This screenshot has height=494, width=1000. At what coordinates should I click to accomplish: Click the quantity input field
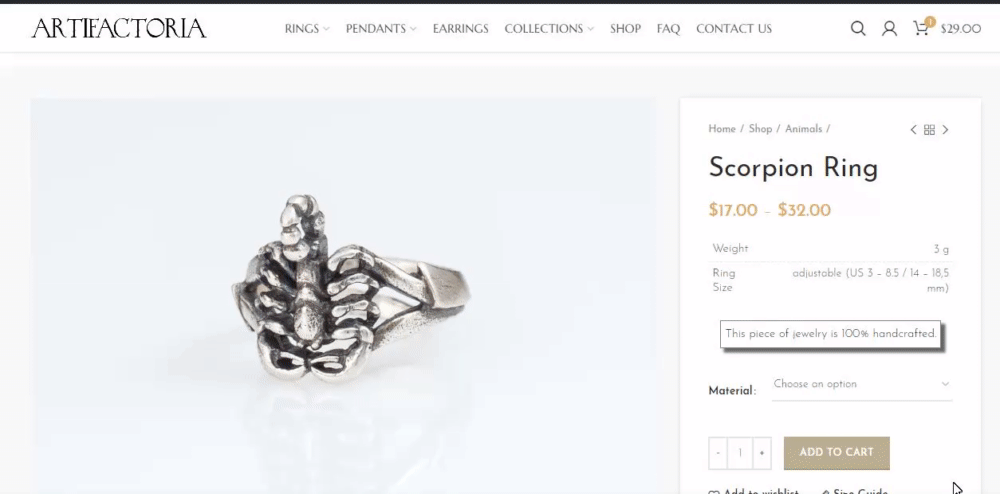[x=740, y=453]
